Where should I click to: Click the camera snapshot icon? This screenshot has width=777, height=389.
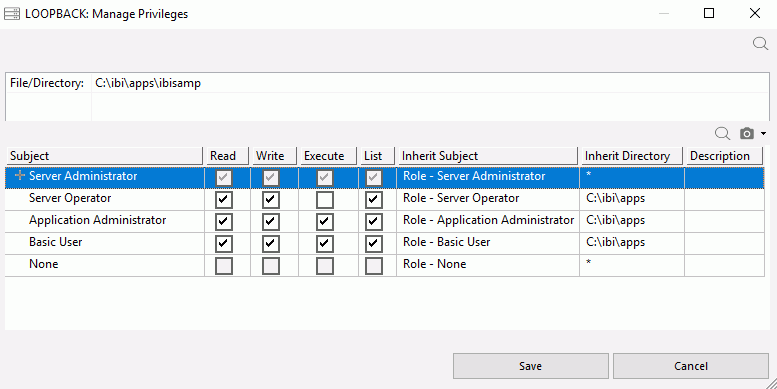(747, 133)
